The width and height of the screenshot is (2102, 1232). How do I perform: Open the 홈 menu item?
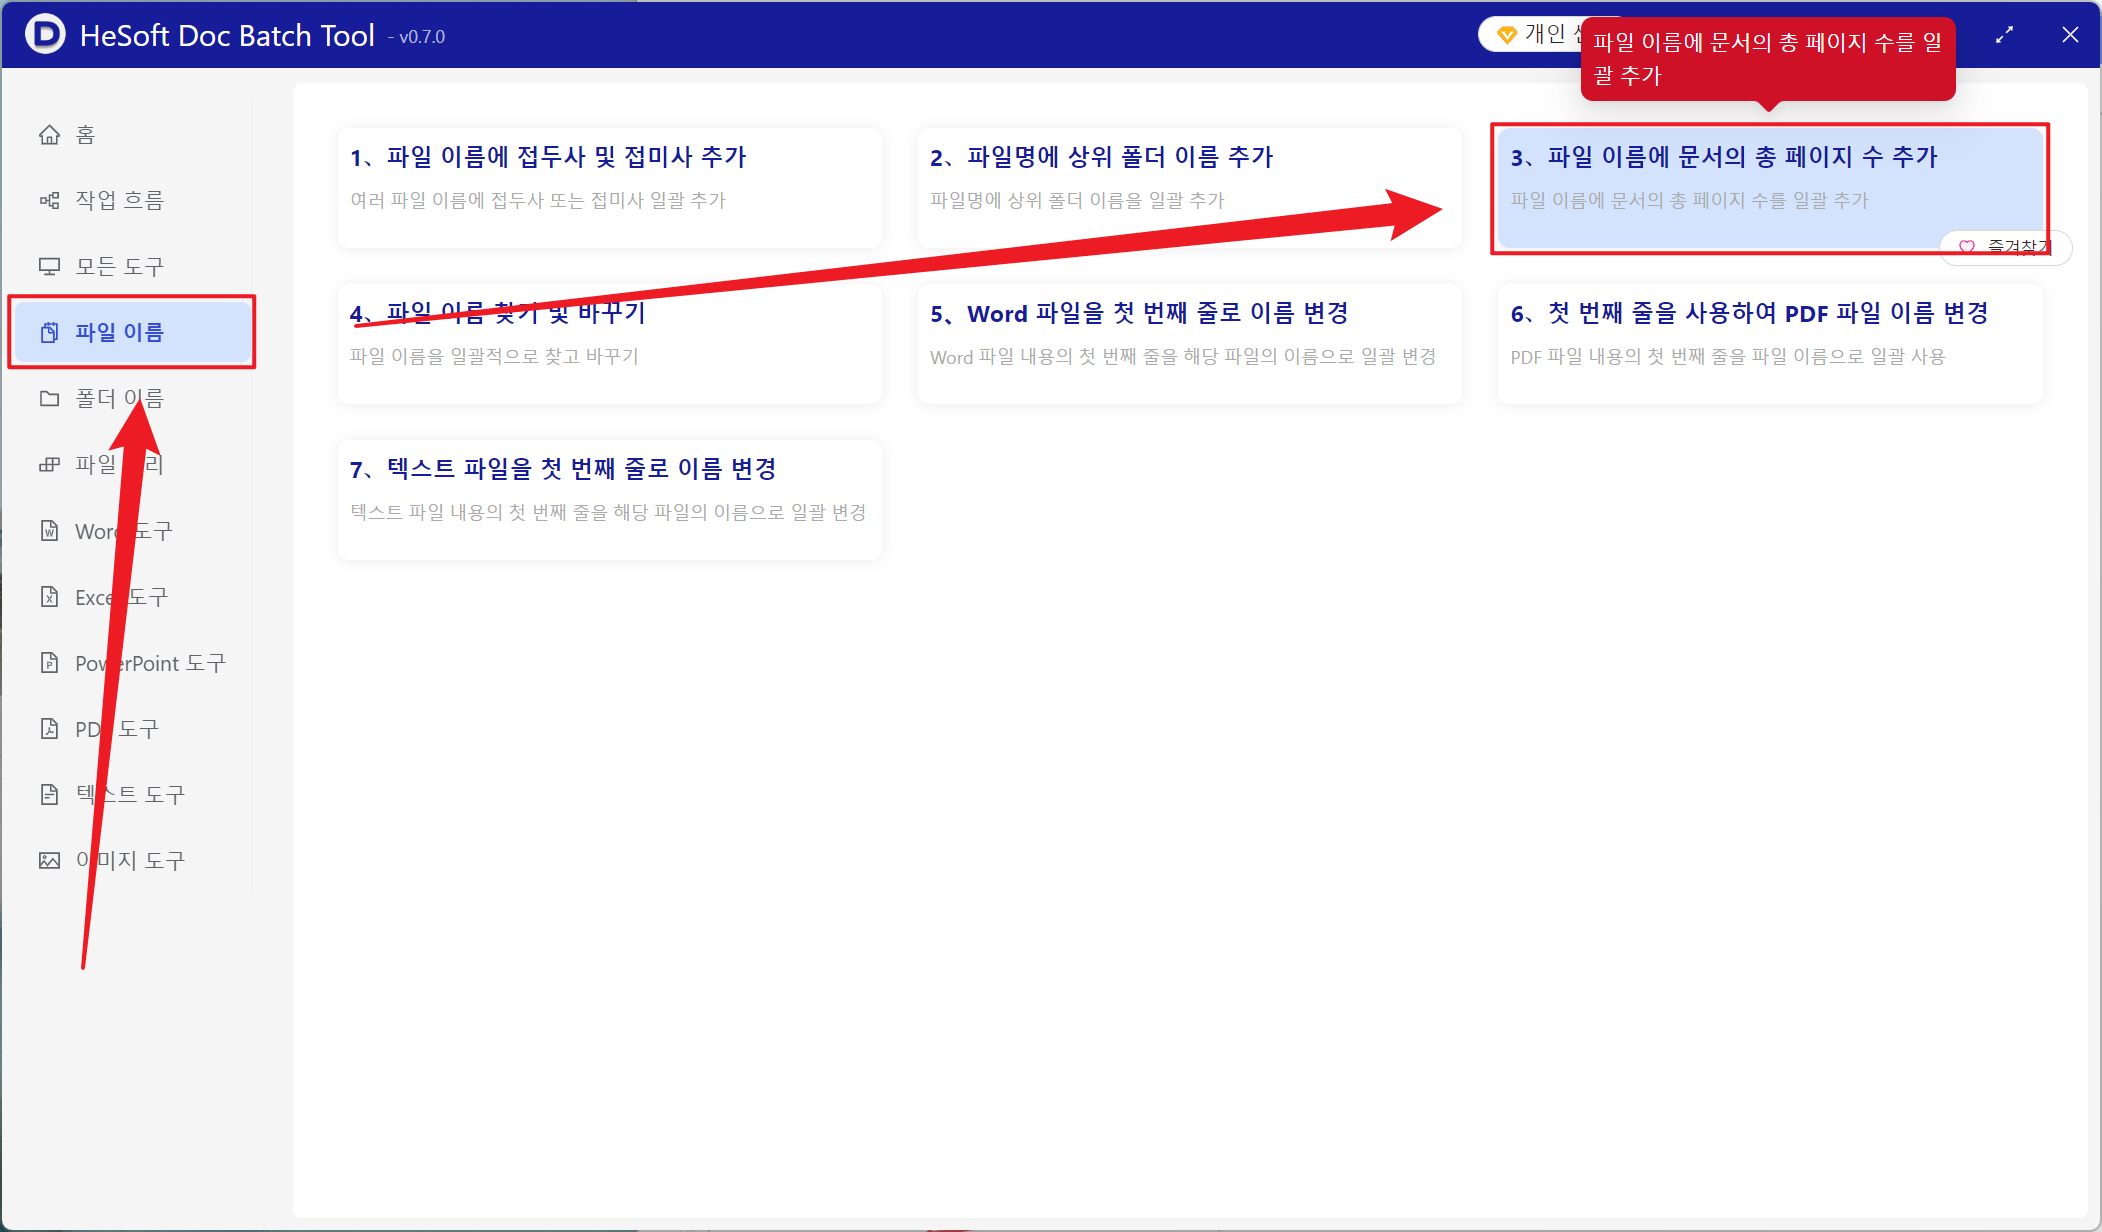point(132,134)
